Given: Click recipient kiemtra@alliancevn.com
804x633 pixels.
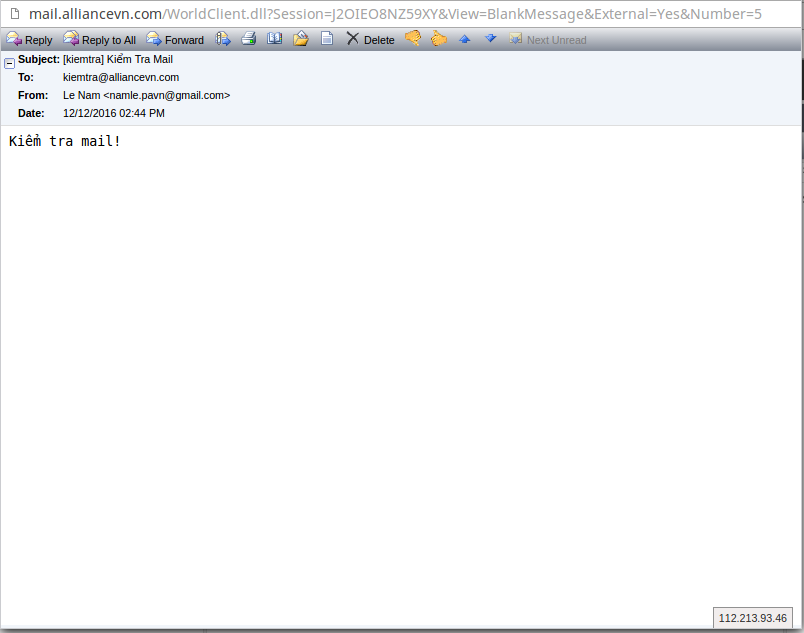Looking at the screenshot, I should pos(121,77).
